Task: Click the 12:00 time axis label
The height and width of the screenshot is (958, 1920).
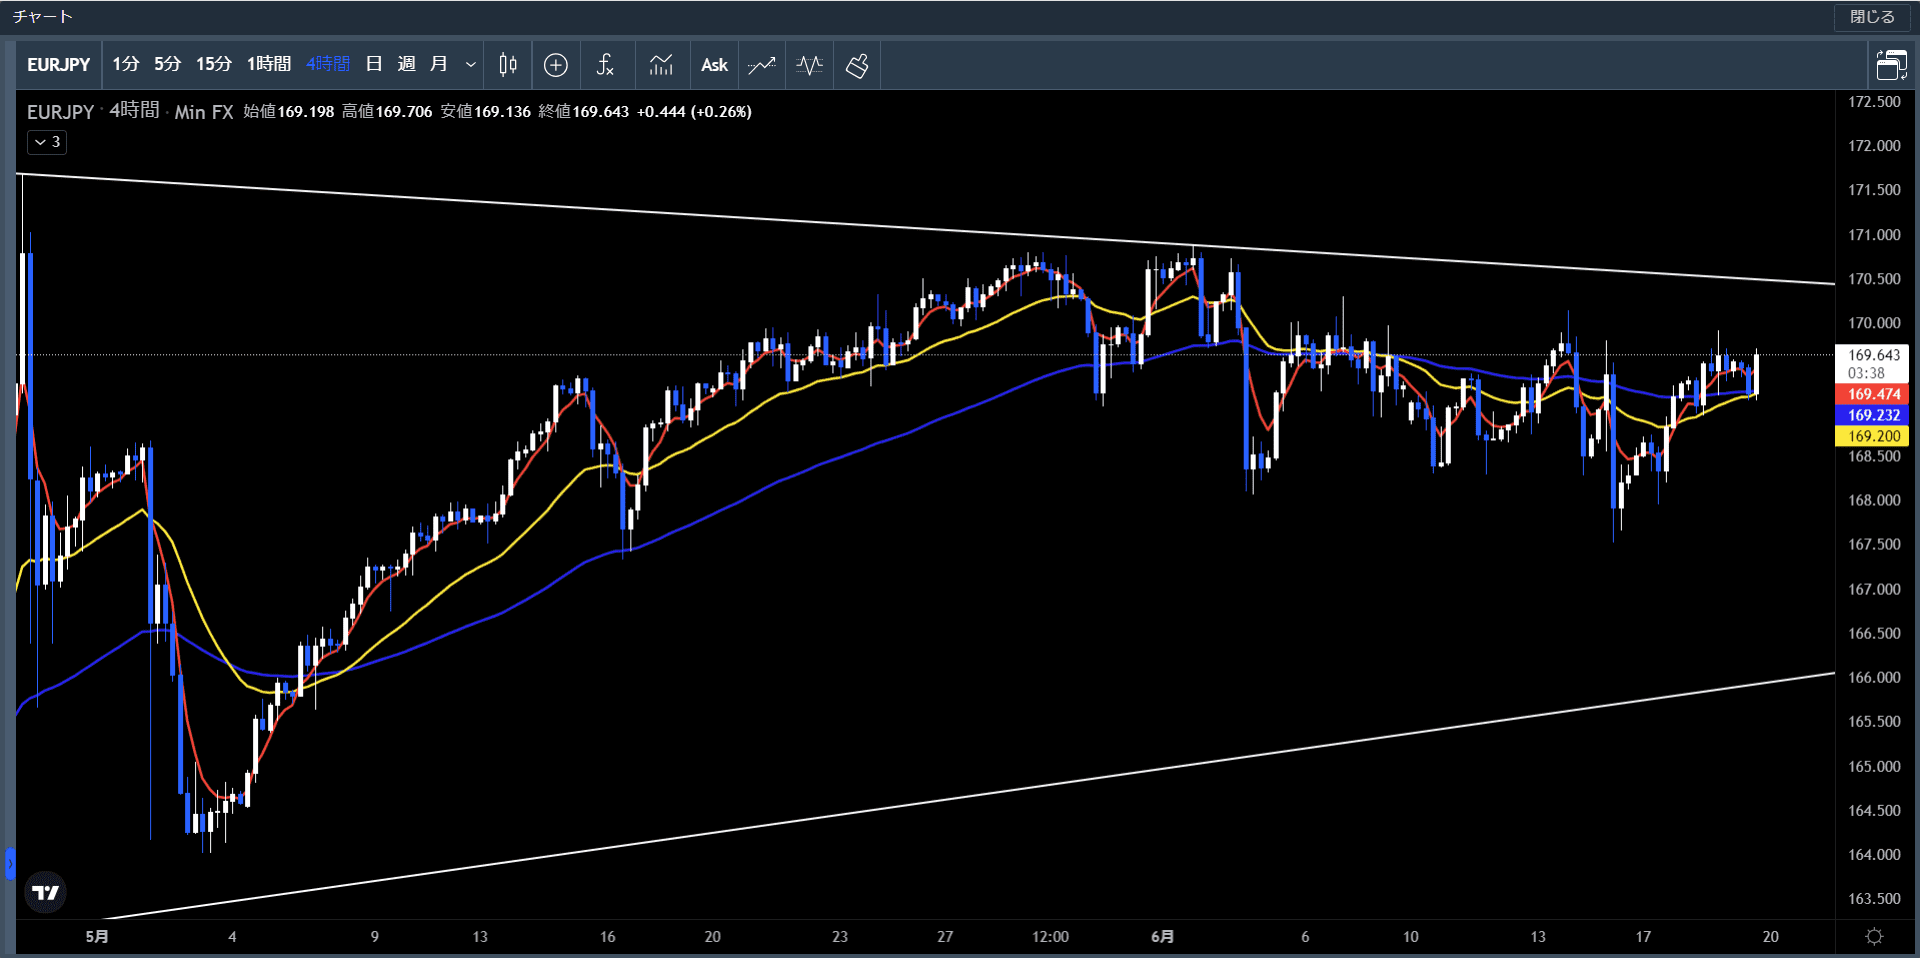Action: click(1050, 937)
